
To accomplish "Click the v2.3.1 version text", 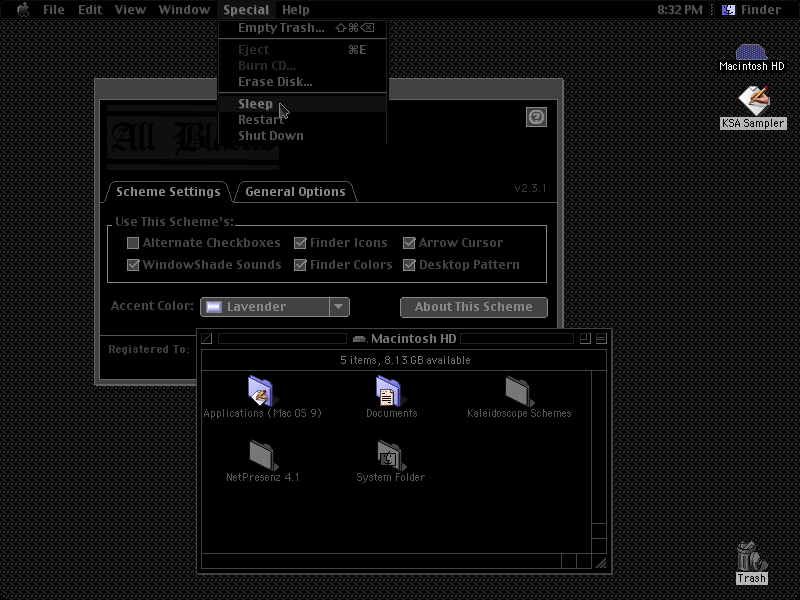I will point(531,188).
